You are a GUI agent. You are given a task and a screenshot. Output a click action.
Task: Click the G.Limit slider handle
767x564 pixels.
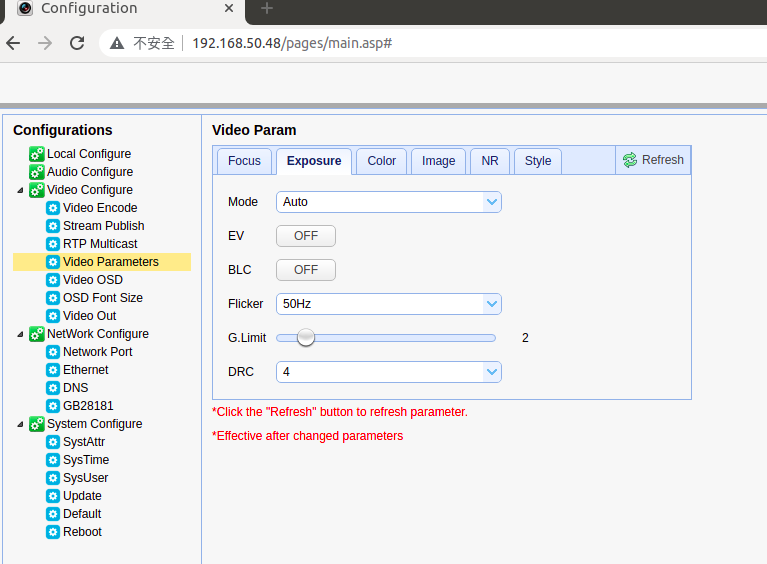tap(306, 338)
